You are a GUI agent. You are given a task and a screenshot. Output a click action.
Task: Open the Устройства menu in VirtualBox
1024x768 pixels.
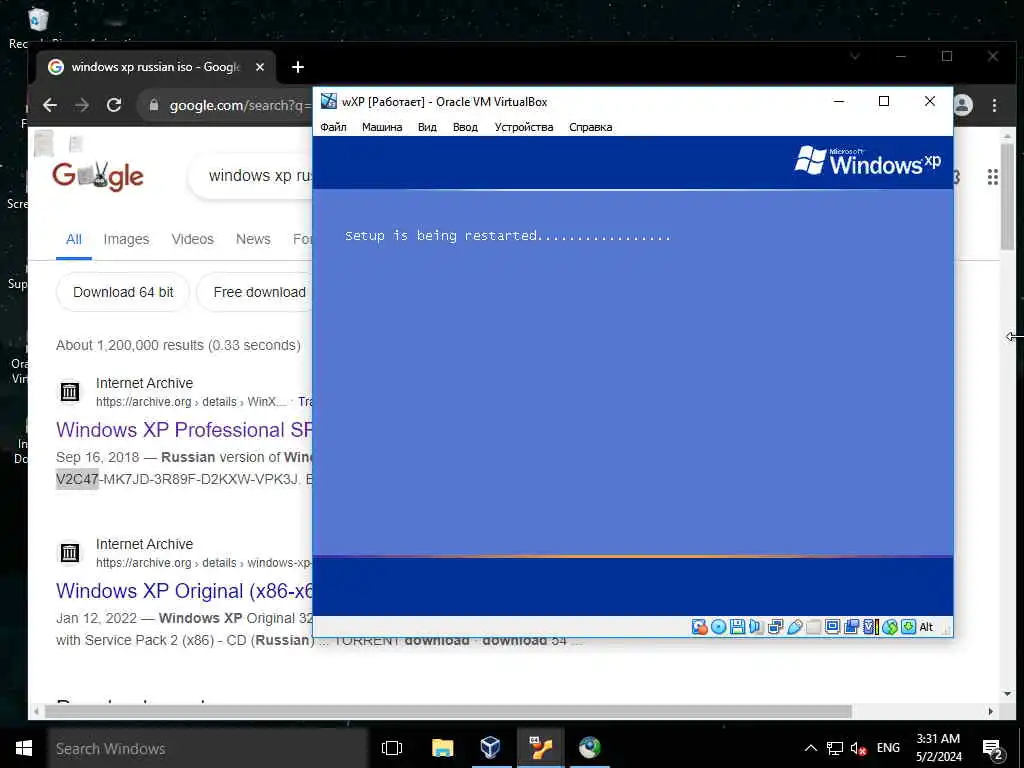524,127
